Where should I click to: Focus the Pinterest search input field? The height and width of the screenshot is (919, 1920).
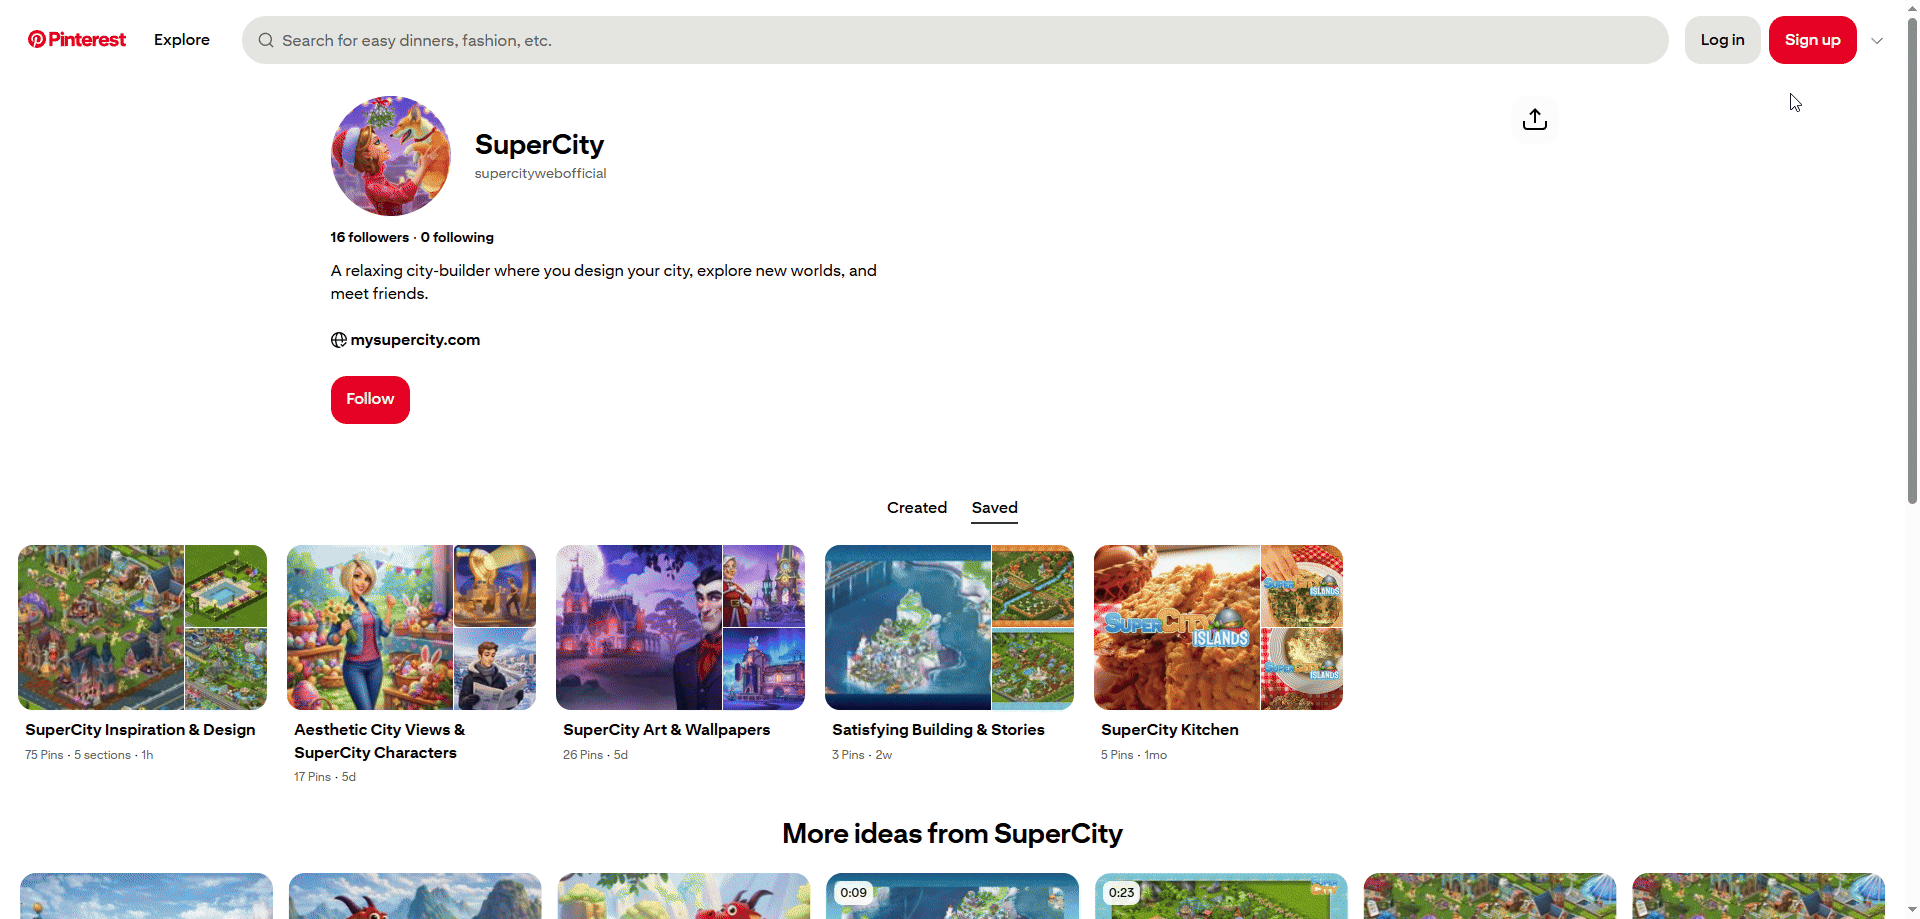960,41
